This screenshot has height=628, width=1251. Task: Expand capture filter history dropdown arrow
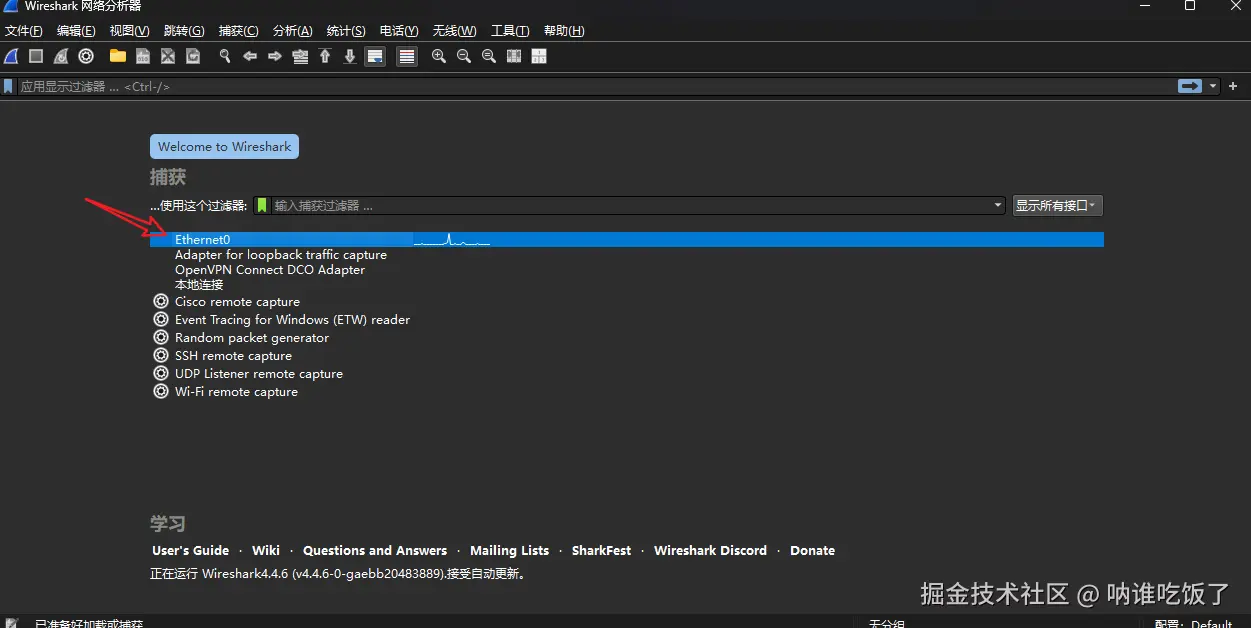pyautogui.click(x=998, y=205)
